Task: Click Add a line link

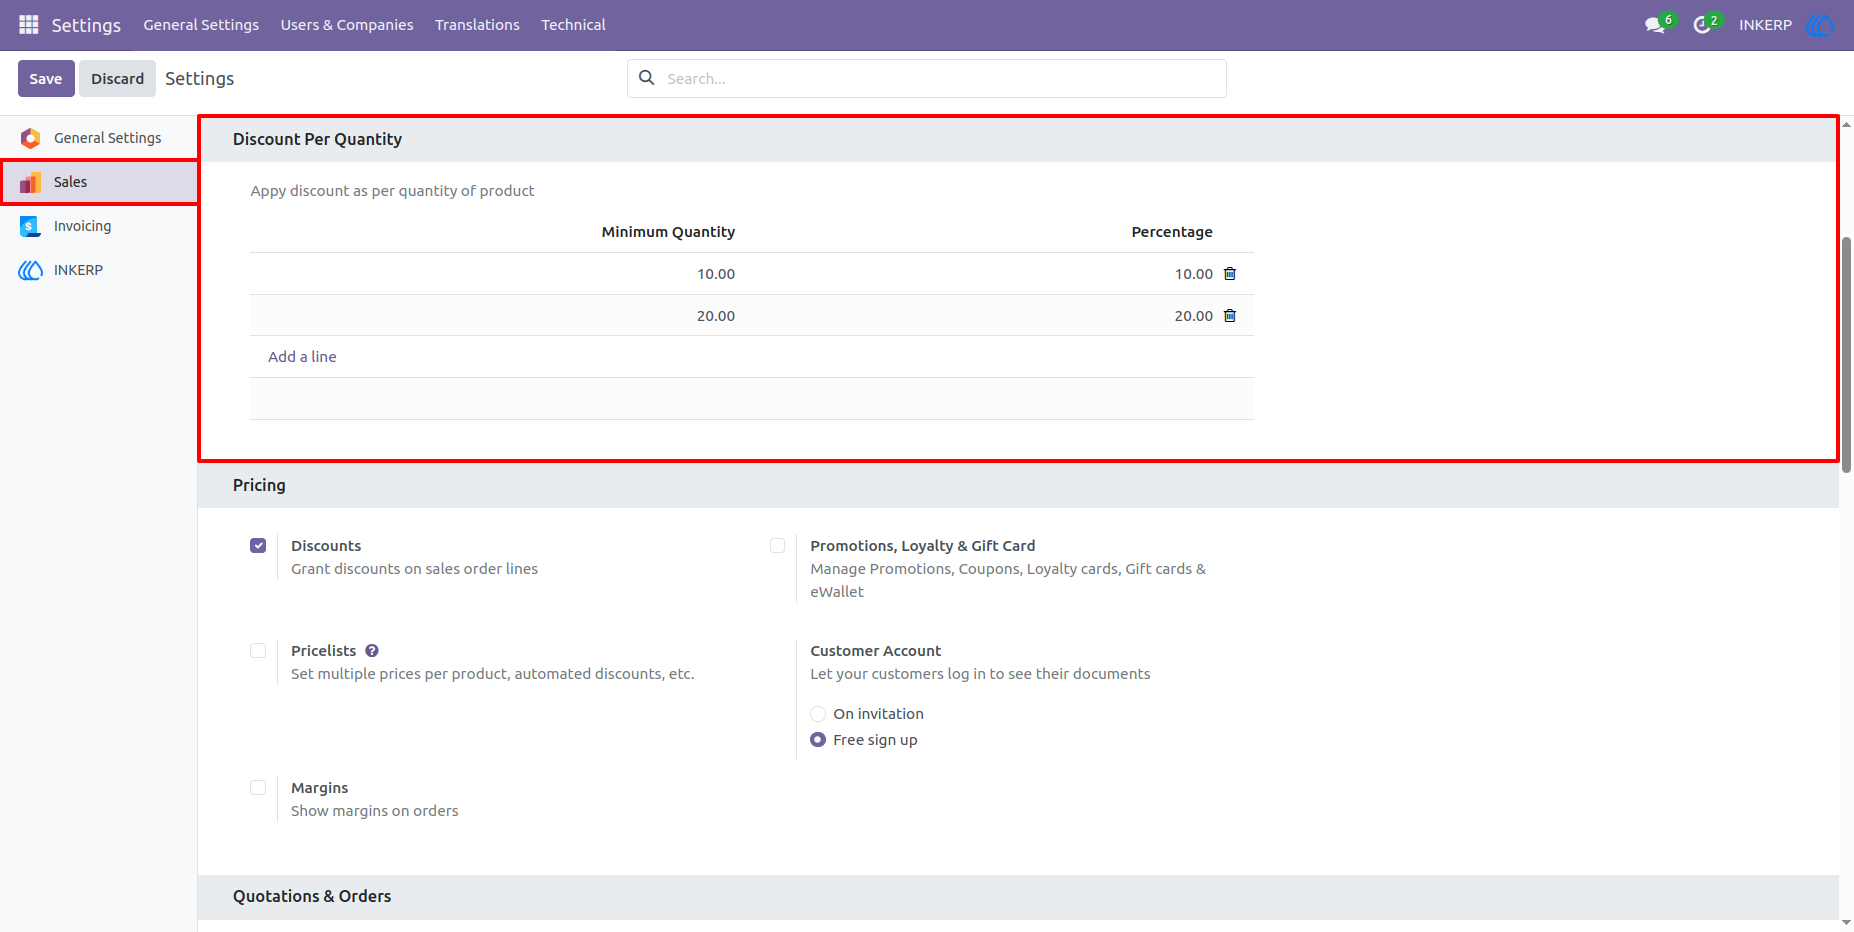Action: (302, 357)
